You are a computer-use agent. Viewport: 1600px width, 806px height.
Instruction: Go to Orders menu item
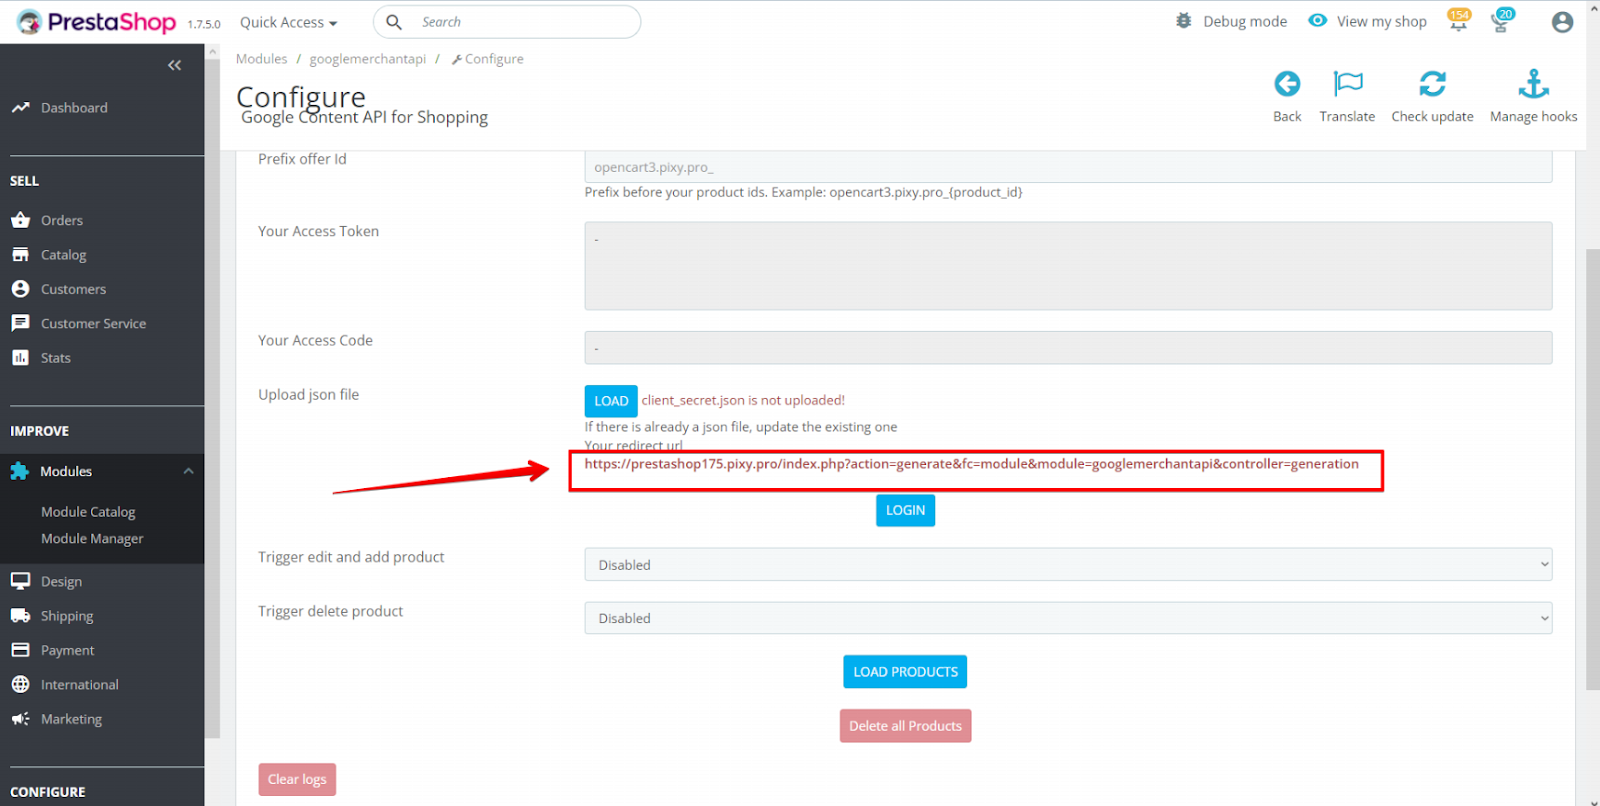[x=62, y=221]
